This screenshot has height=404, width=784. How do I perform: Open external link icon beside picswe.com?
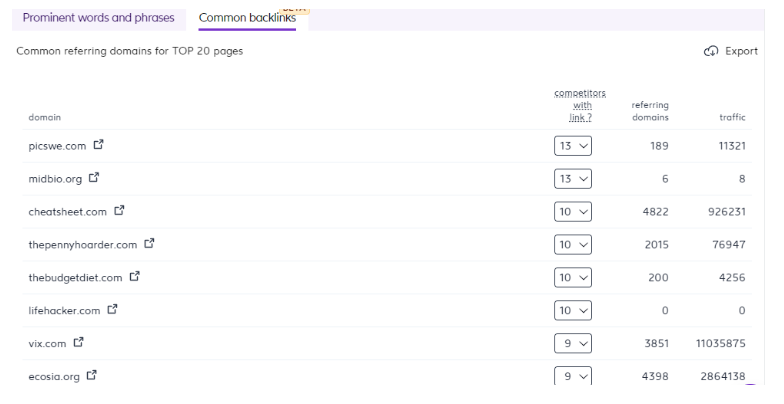click(99, 145)
